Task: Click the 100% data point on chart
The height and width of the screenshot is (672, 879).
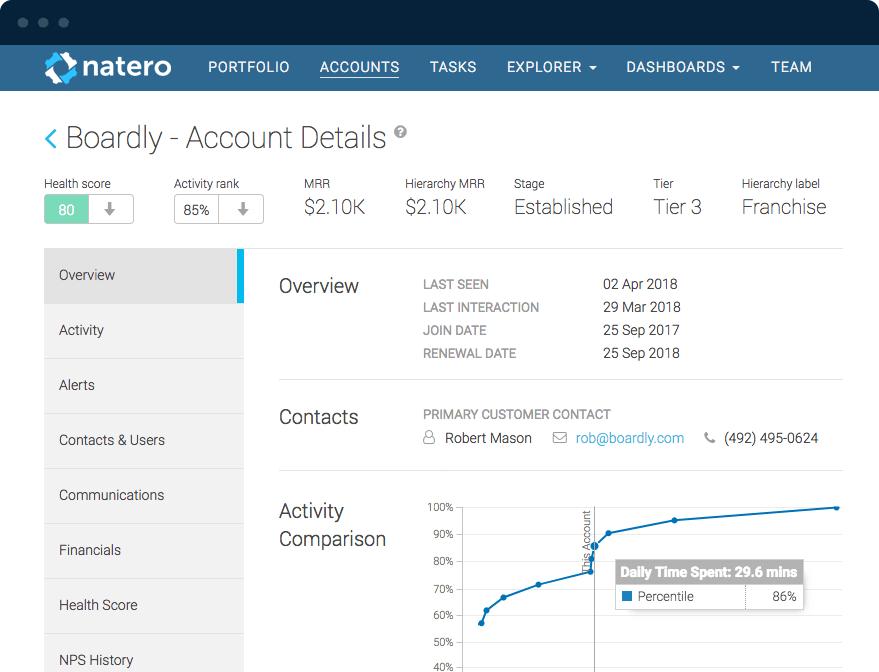Action: pyautogui.click(x=837, y=508)
